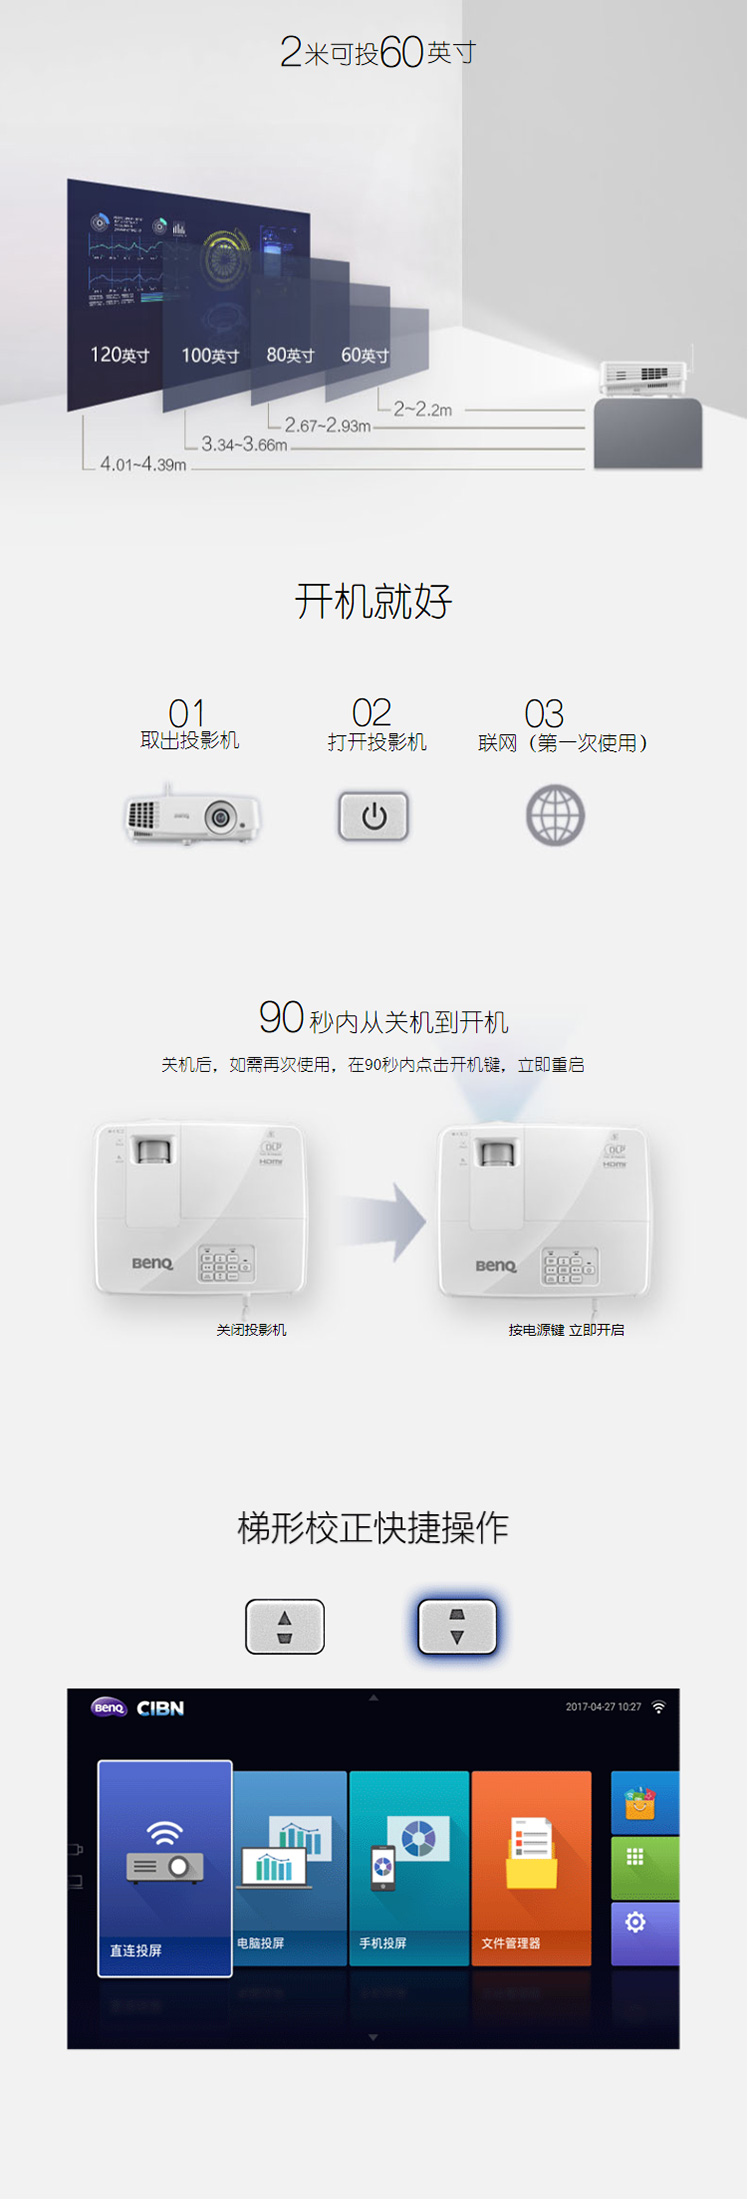Open the green apps grid icon
Viewport: 750px width, 2199px height.
pos(644,1867)
